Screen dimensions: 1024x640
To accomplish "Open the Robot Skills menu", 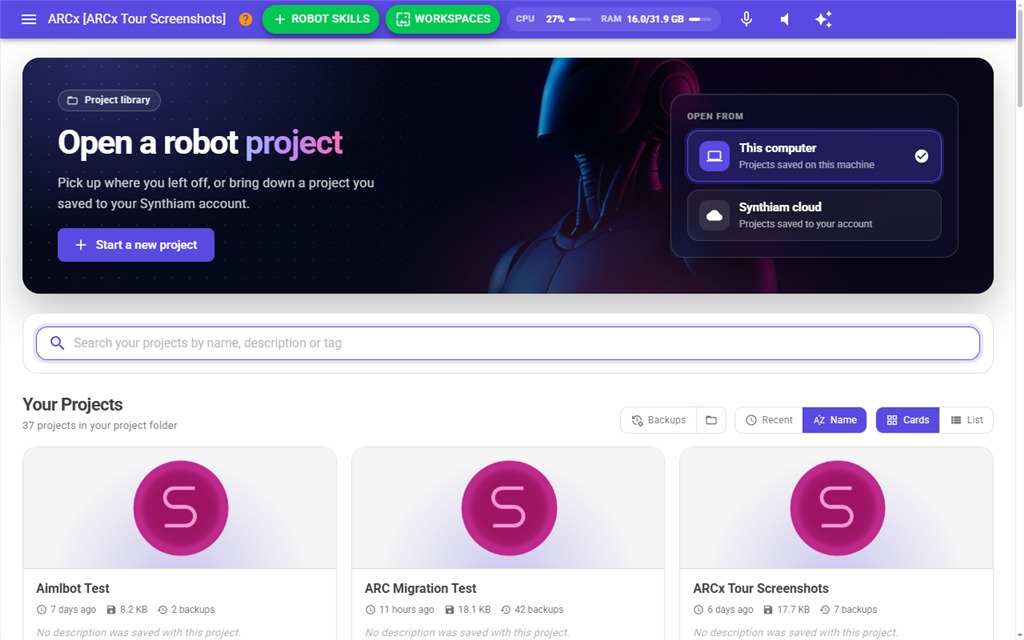I will coord(321,19).
